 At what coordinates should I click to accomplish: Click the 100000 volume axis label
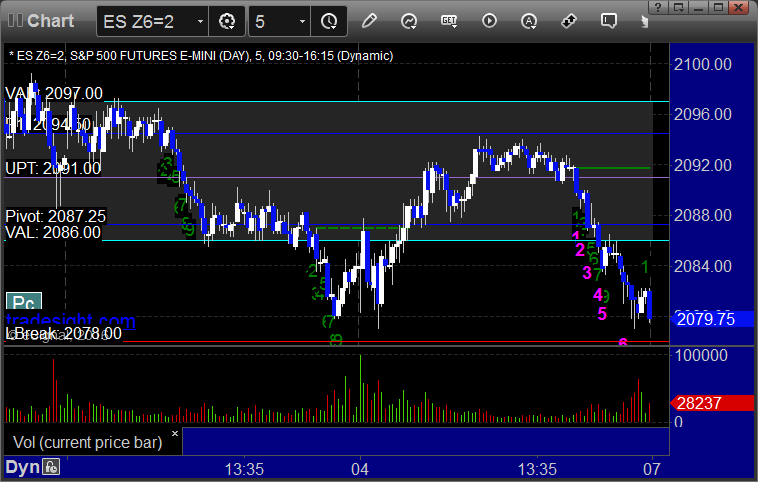pos(701,355)
